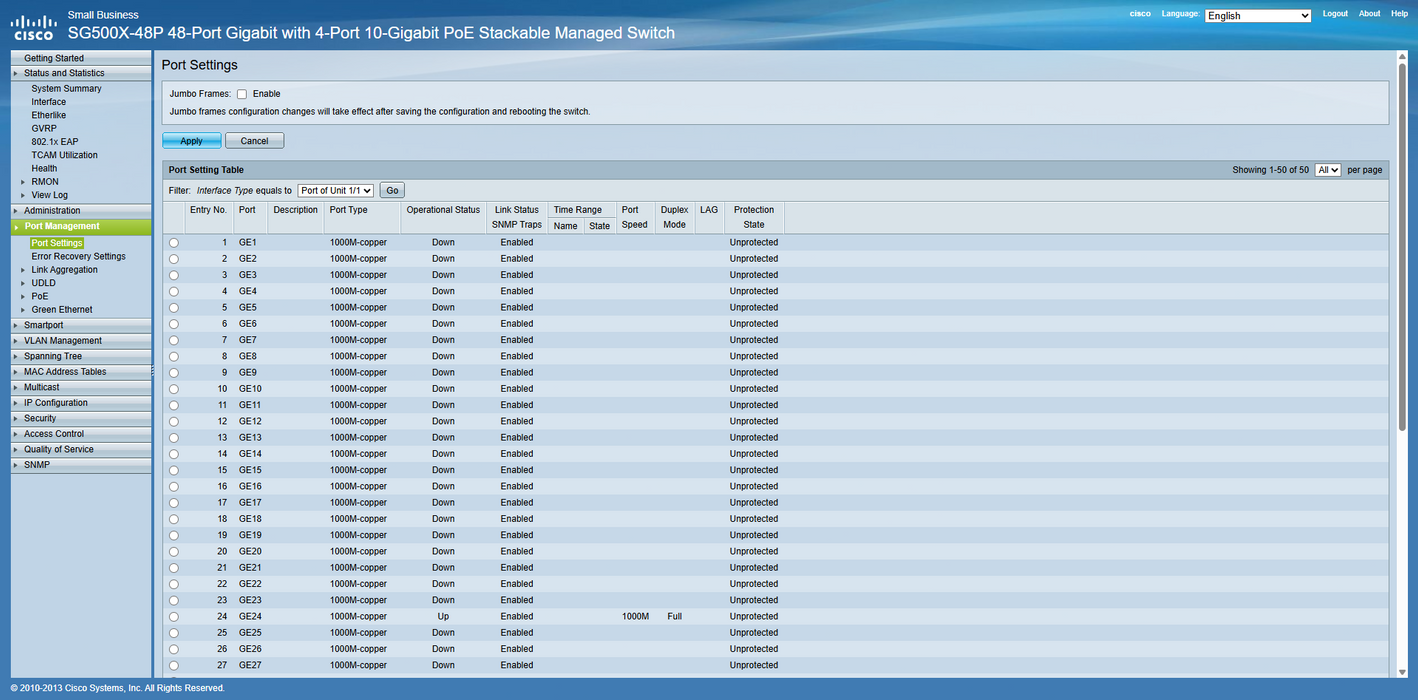This screenshot has width=1418, height=700.
Task: Choose the GE10 row radio button
Action: pos(174,389)
